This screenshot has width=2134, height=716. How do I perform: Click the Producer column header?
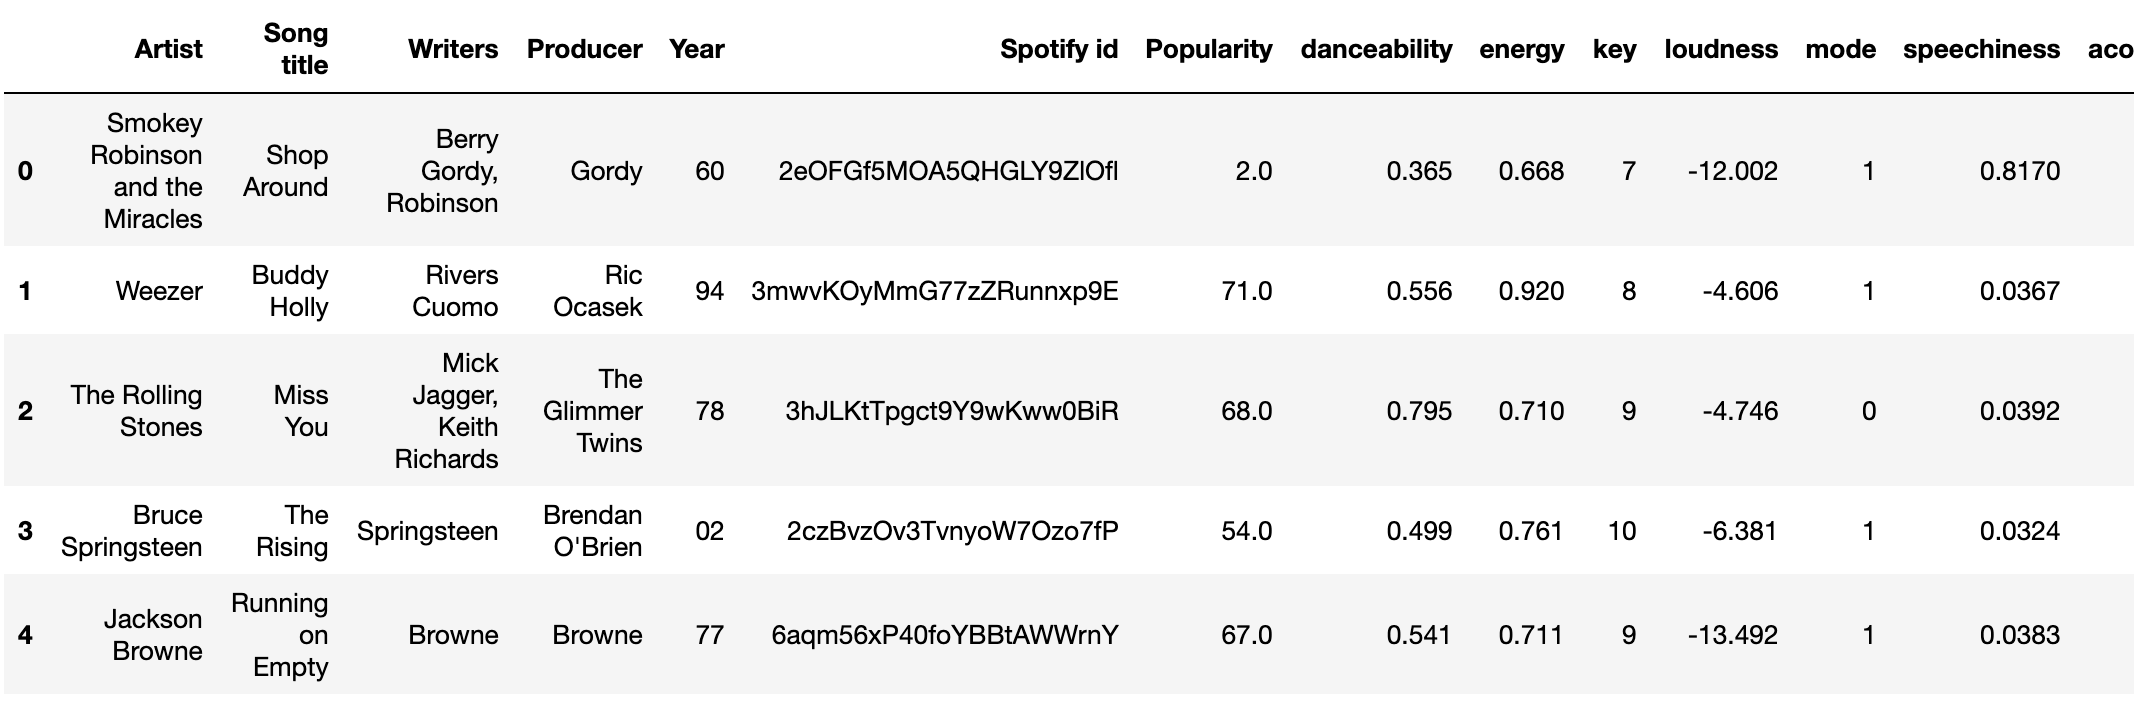click(x=584, y=49)
